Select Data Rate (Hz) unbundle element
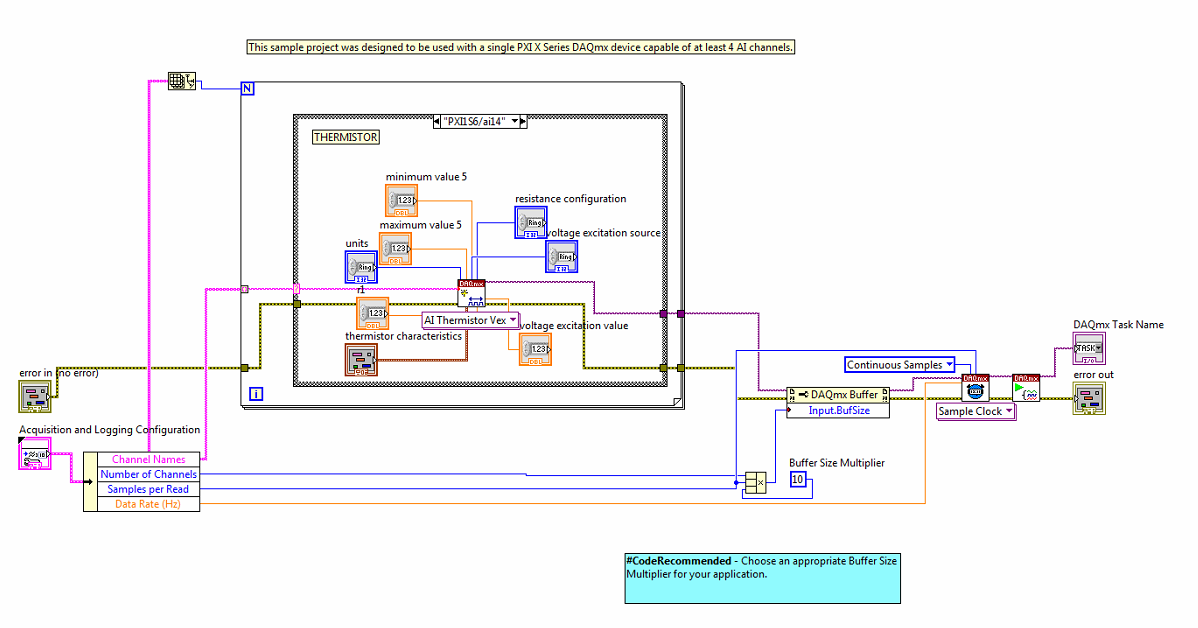 pos(148,504)
